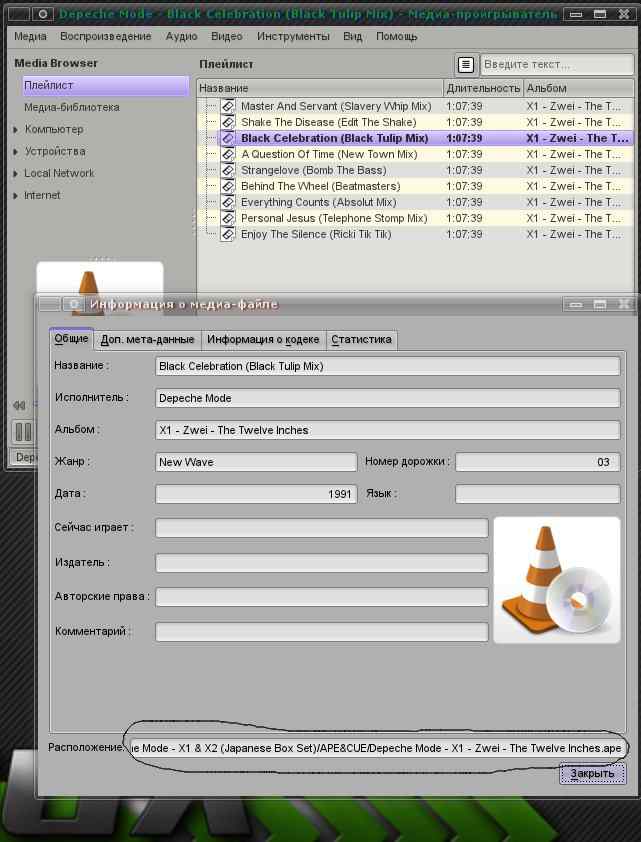Screen dimensions: 641x842
Task: Select Black Celebration (Black Tulip Mix) playlist row
Action: tap(416, 139)
